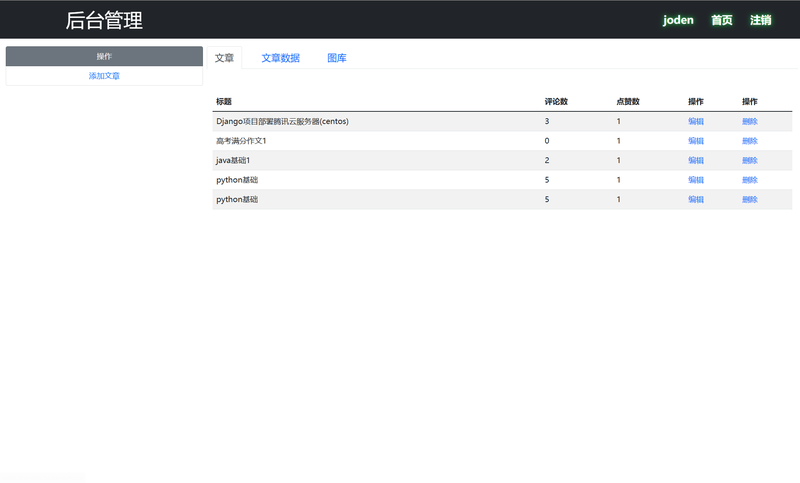The height and width of the screenshot is (483, 800).
Task: Delete the Django项目部署腾讯云服务器 article
Action: coord(749,121)
